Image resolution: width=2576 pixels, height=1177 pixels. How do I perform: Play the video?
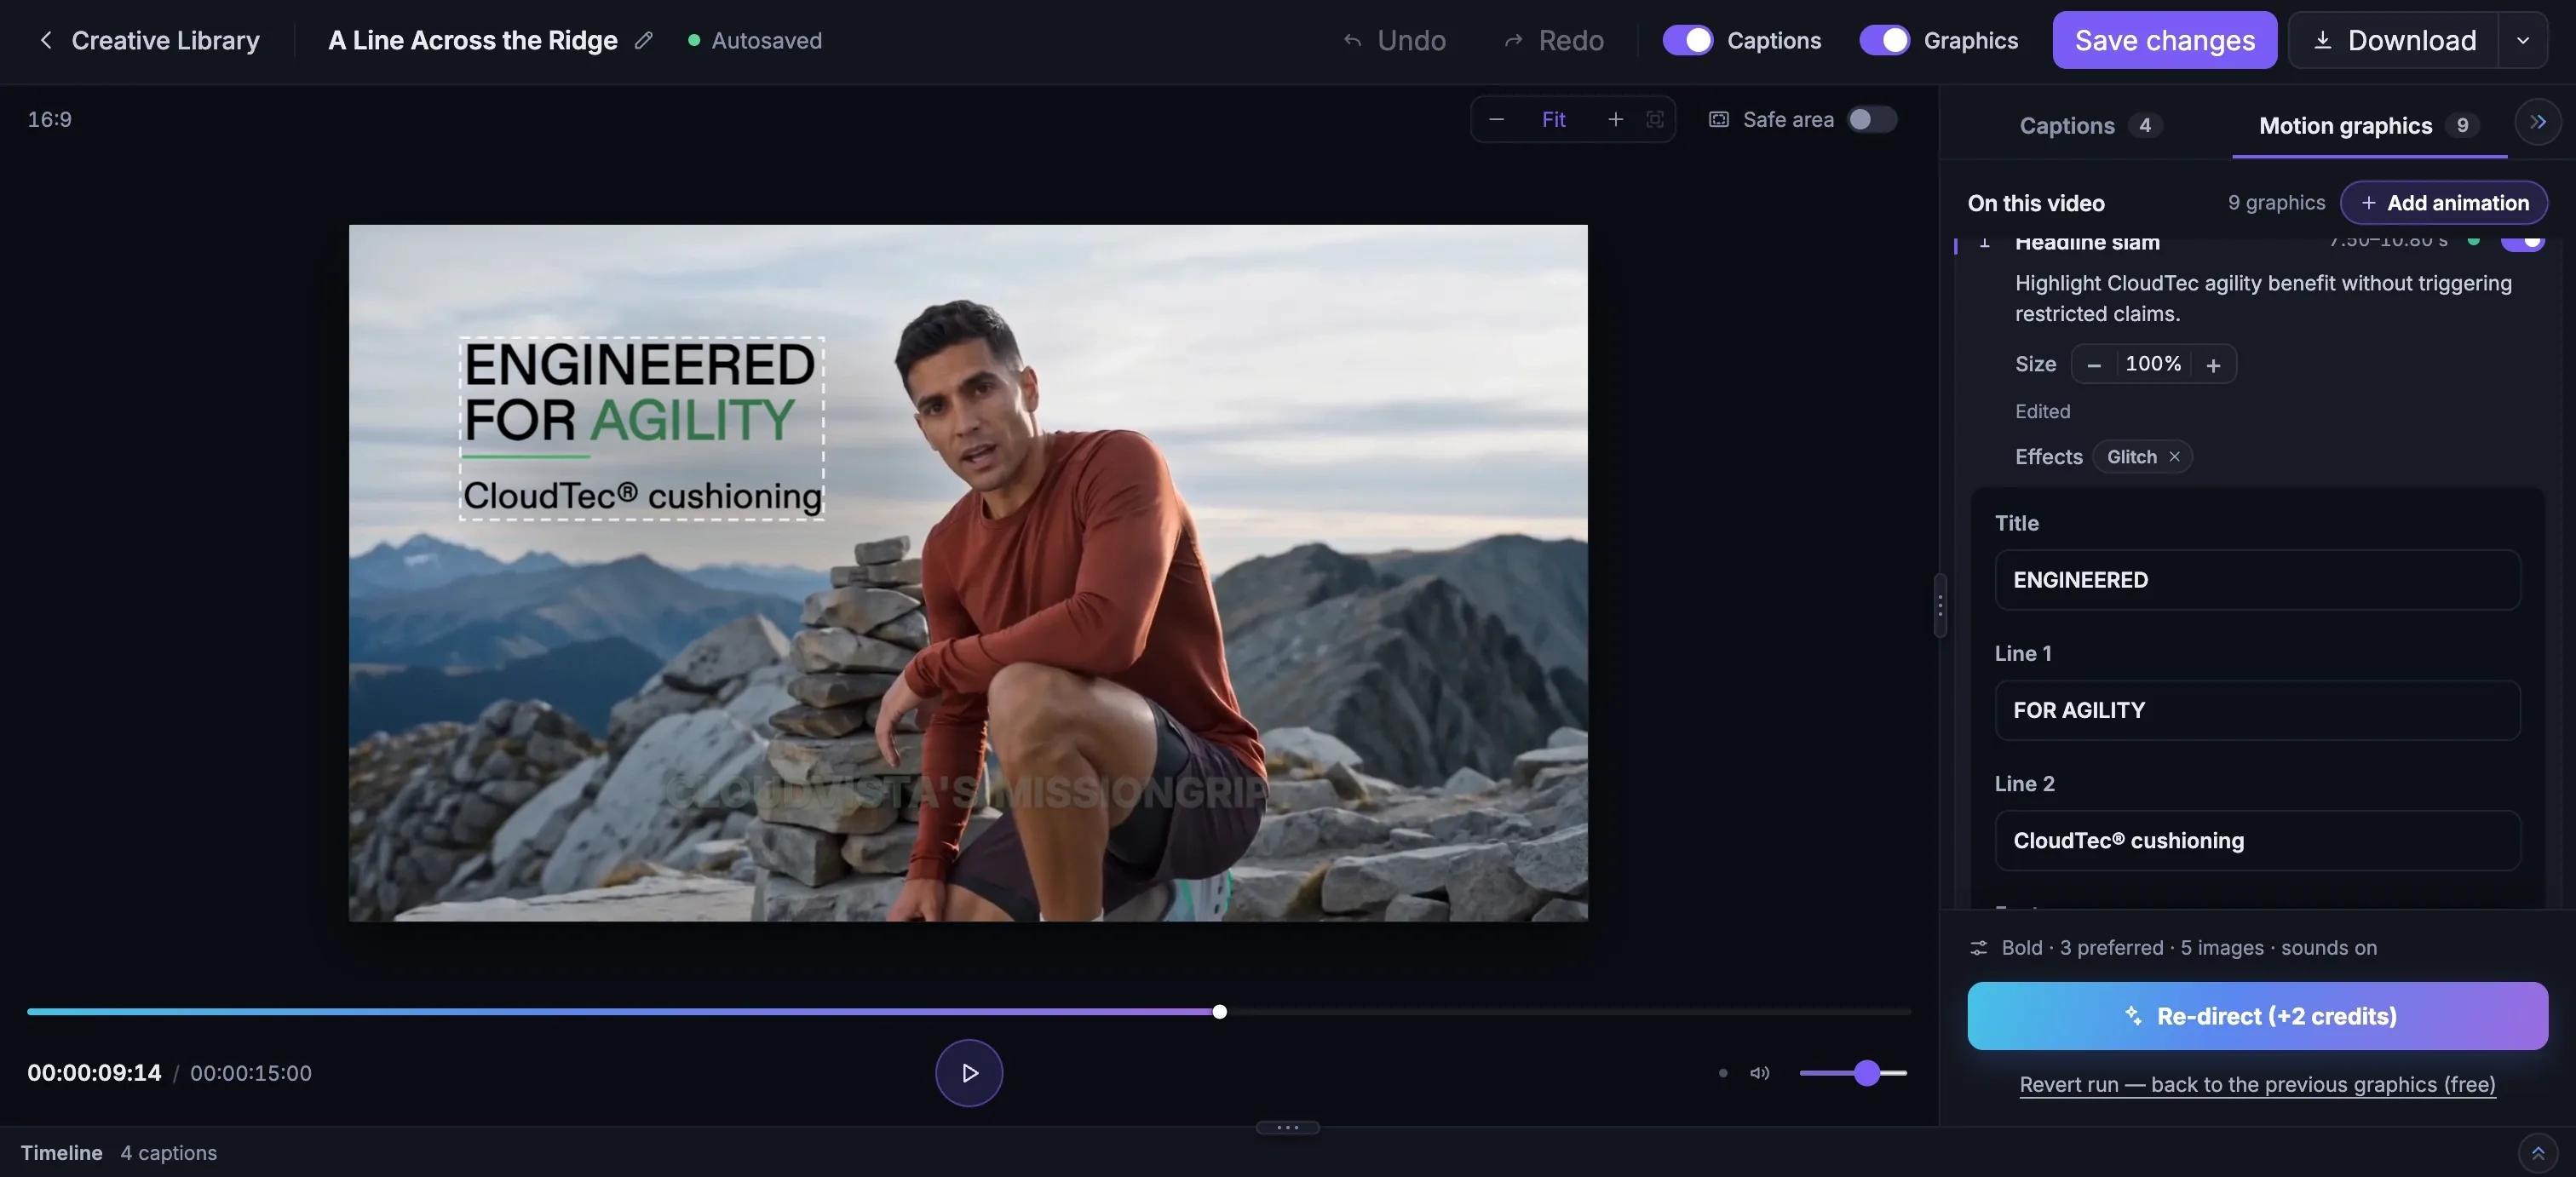pyautogui.click(x=968, y=1073)
